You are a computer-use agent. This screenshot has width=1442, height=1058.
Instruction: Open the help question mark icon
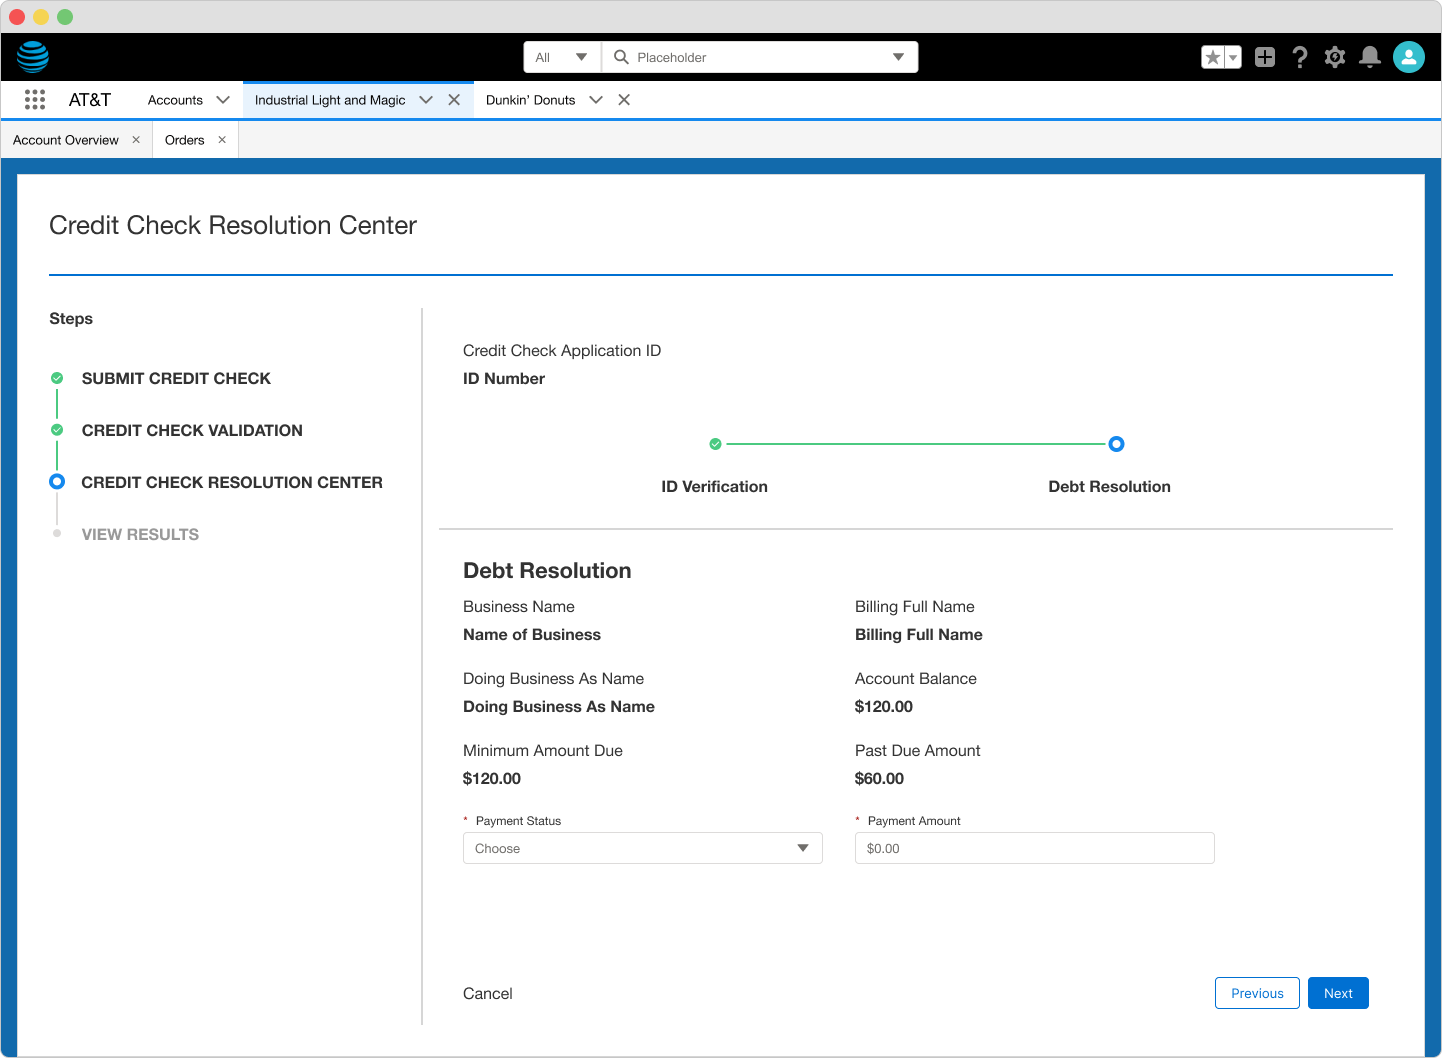pyautogui.click(x=1300, y=57)
